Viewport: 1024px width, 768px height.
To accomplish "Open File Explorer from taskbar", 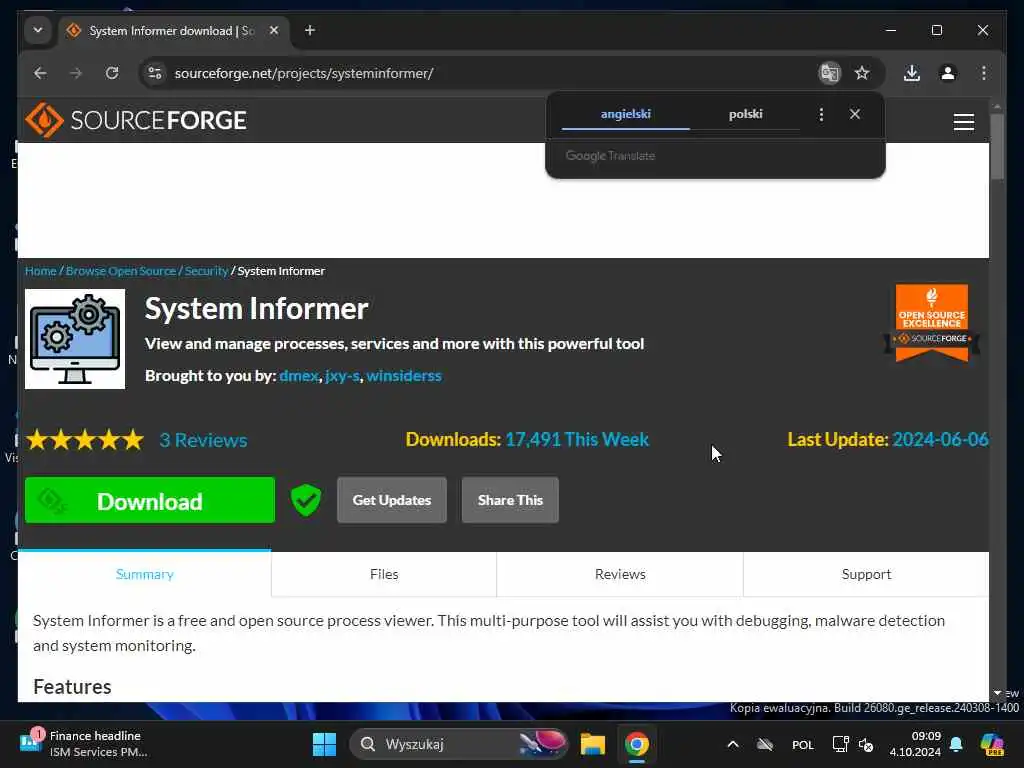I will click(592, 744).
